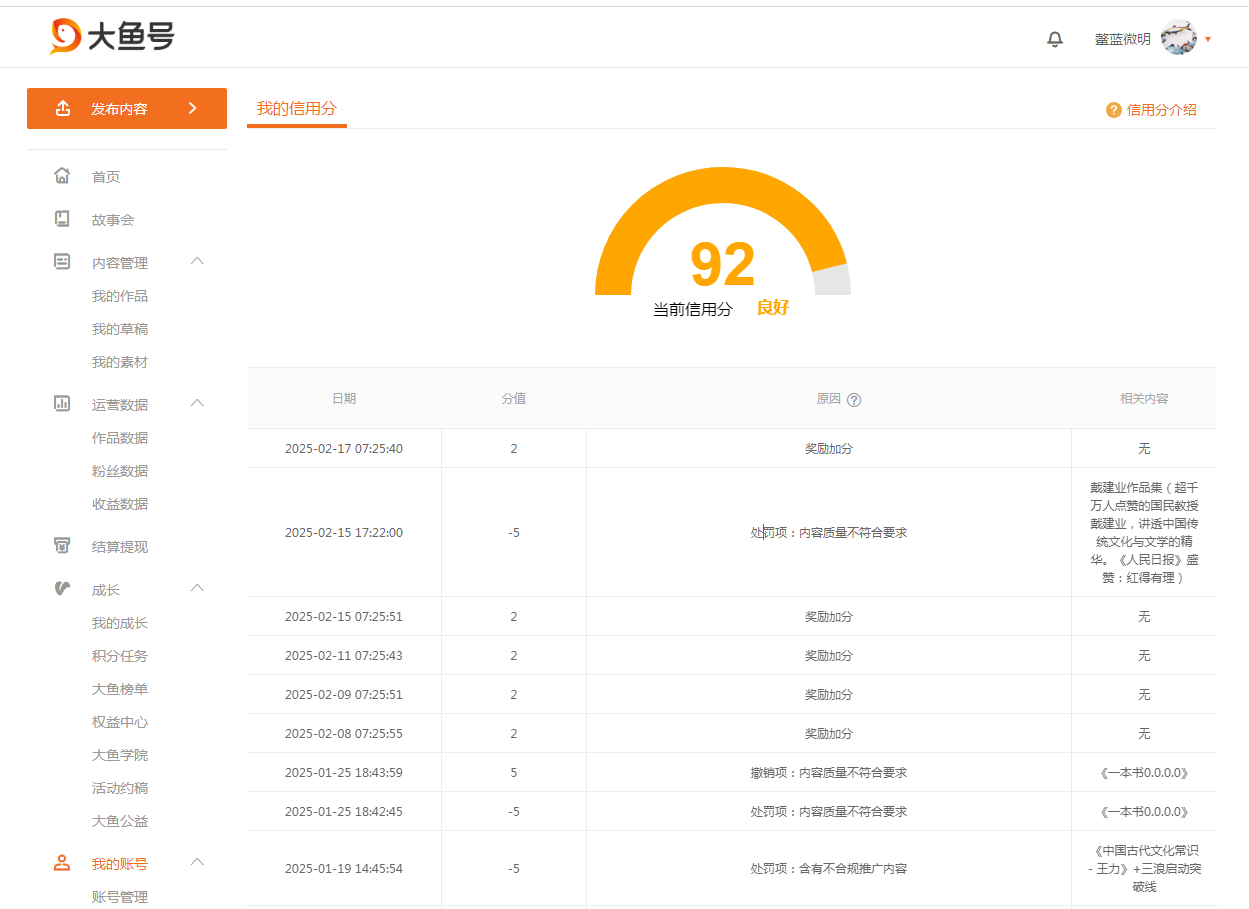Open 首页 in sidebar
This screenshot has height=909, width=1249.
coord(106,177)
